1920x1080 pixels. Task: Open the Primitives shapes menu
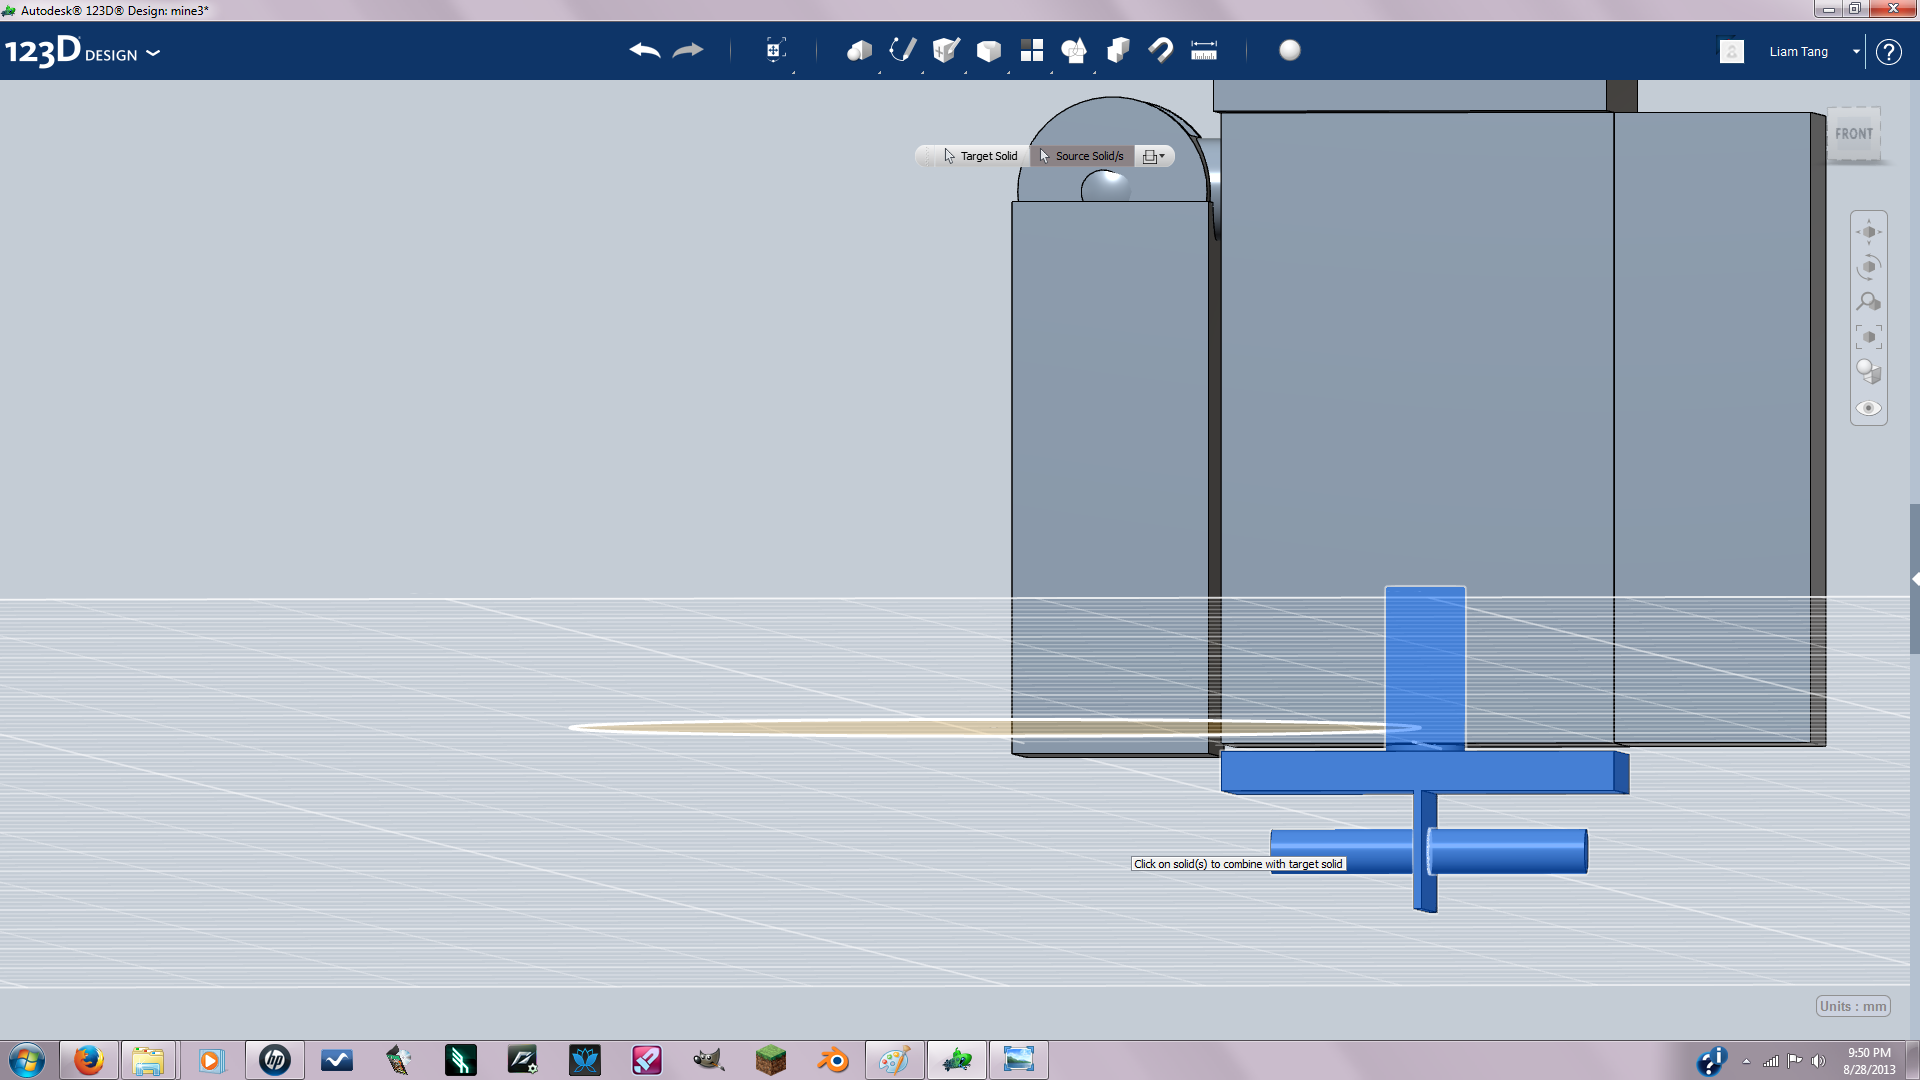tap(859, 51)
